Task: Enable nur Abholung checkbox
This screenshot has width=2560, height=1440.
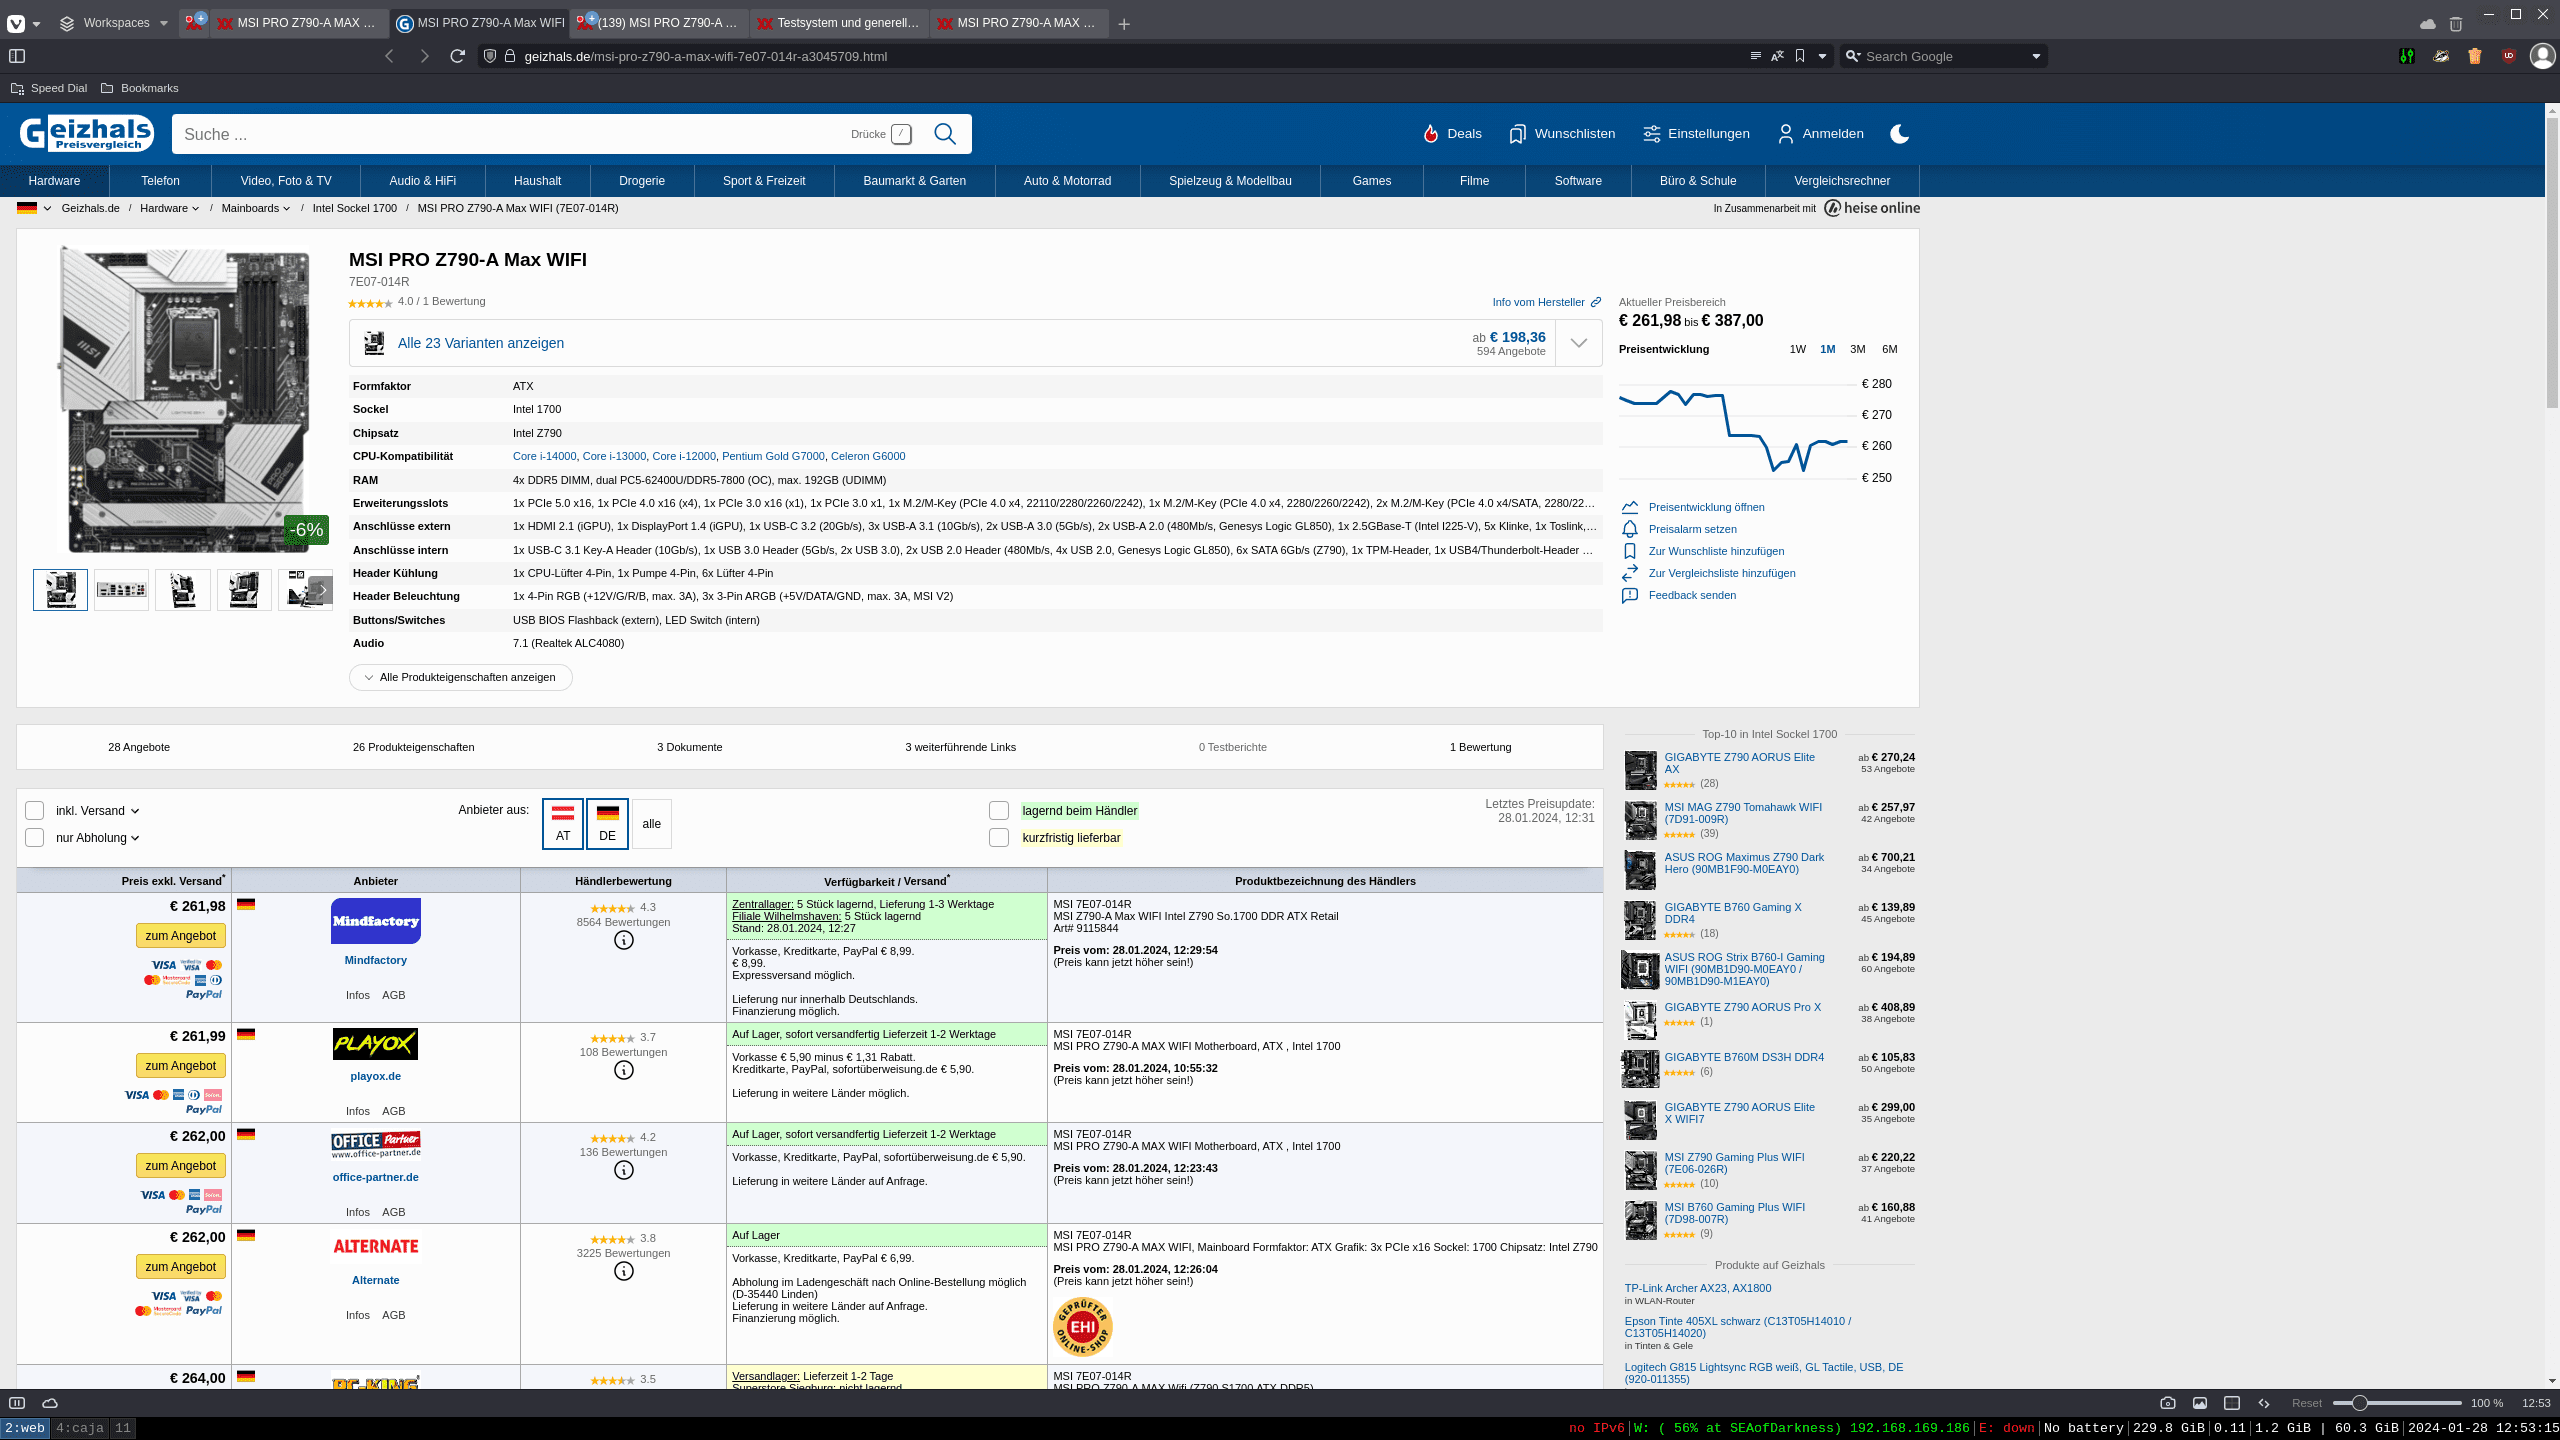Action: click(35, 838)
